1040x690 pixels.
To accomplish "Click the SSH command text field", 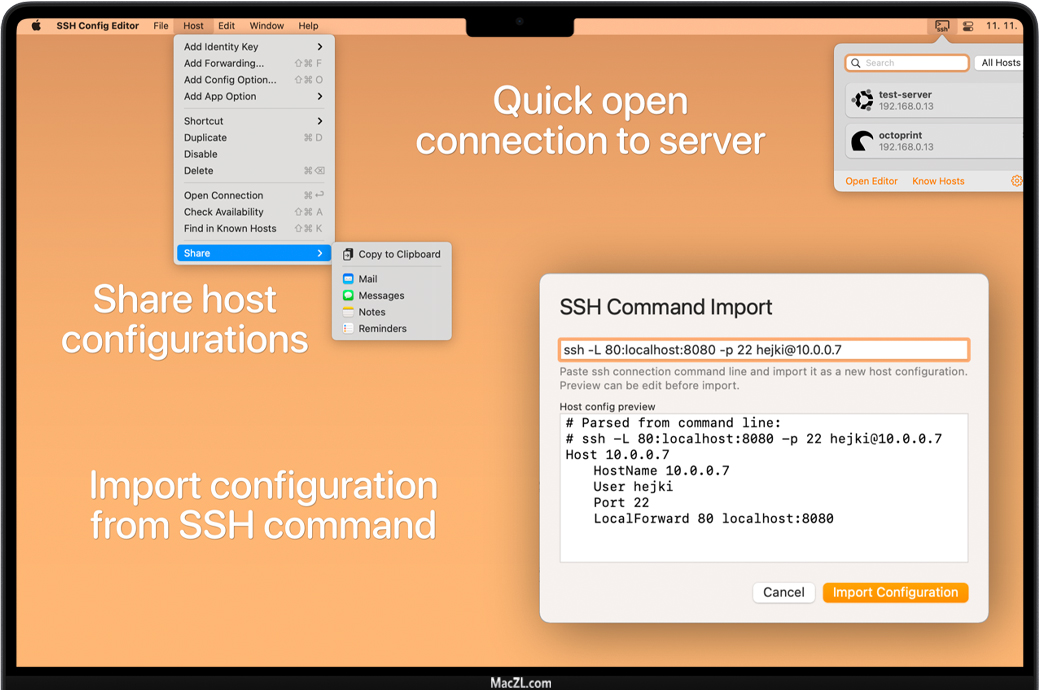I will point(763,350).
